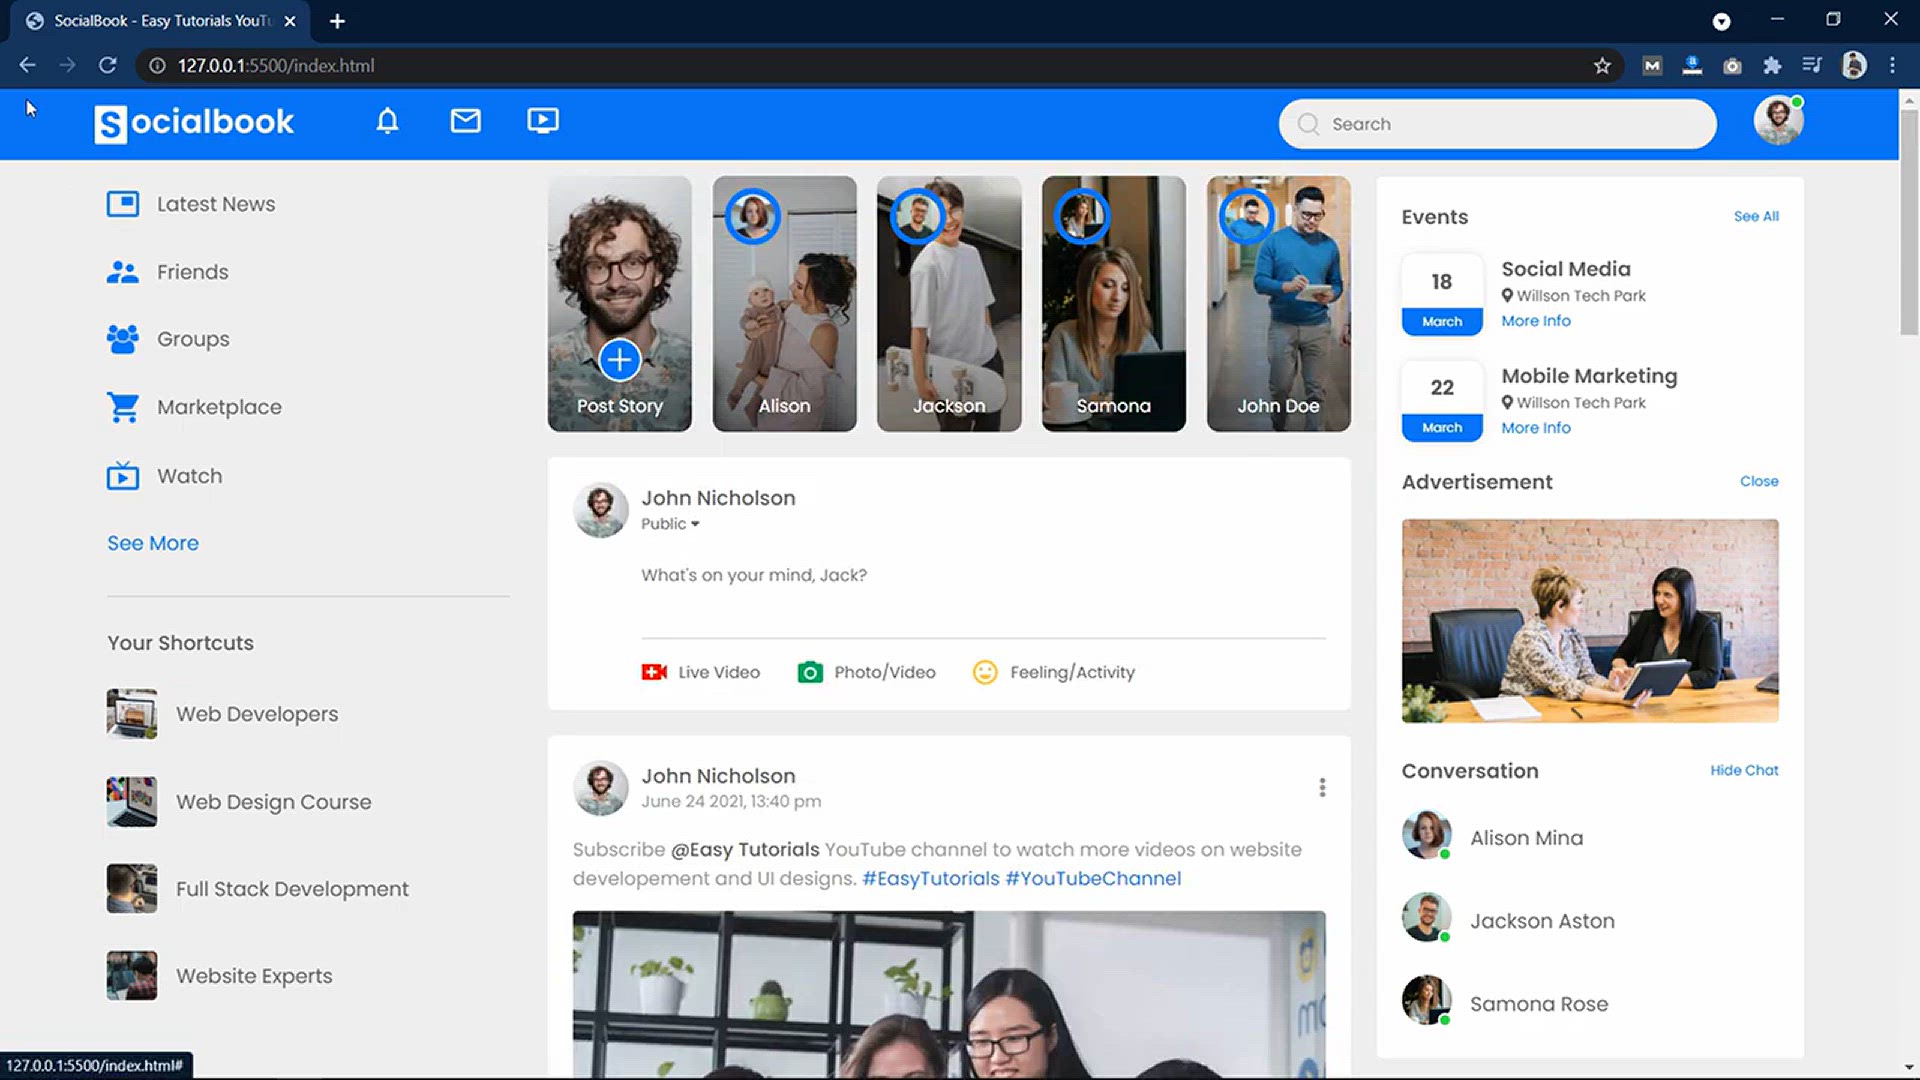1920x1080 pixels.
Task: Open the inbox mail icon
Action: pos(465,121)
